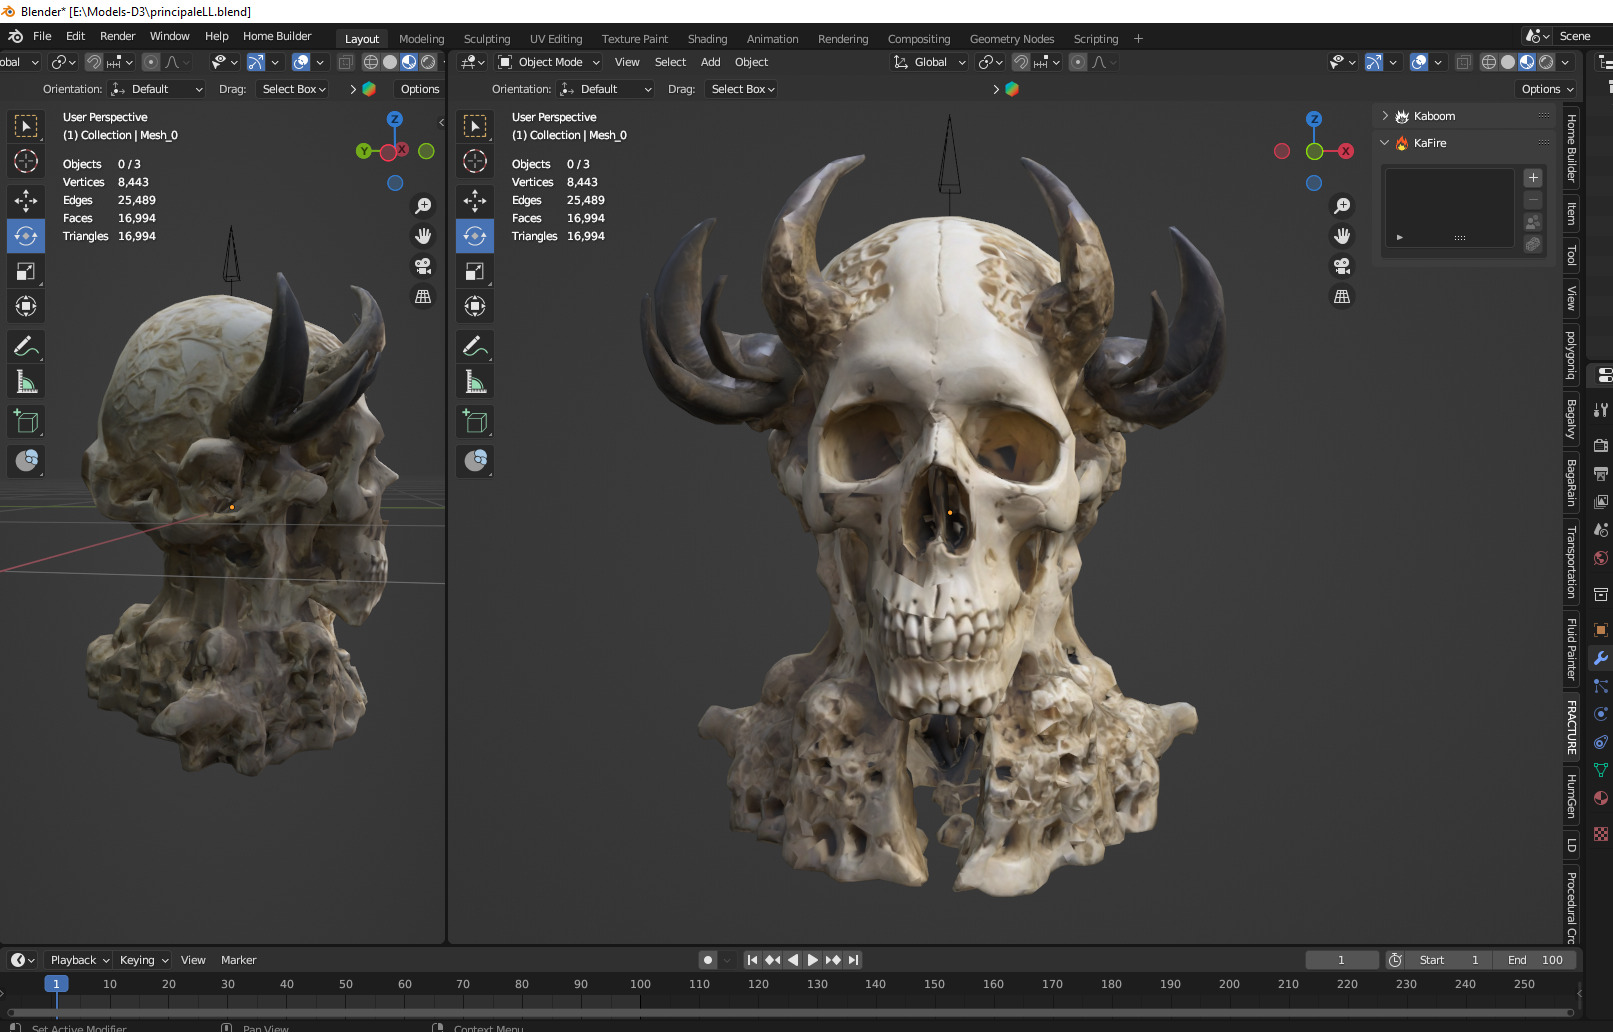Select the Cursor tool in right viewport toolbar
The width and height of the screenshot is (1613, 1032).
click(475, 160)
